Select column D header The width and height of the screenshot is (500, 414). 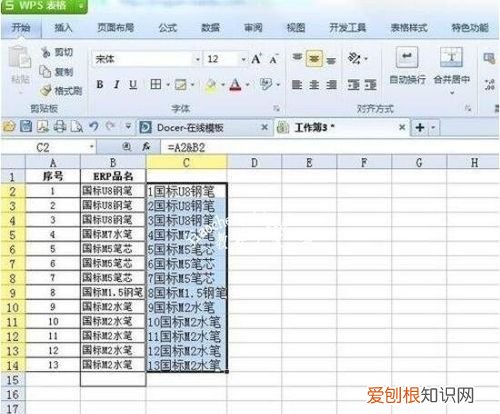(x=255, y=163)
